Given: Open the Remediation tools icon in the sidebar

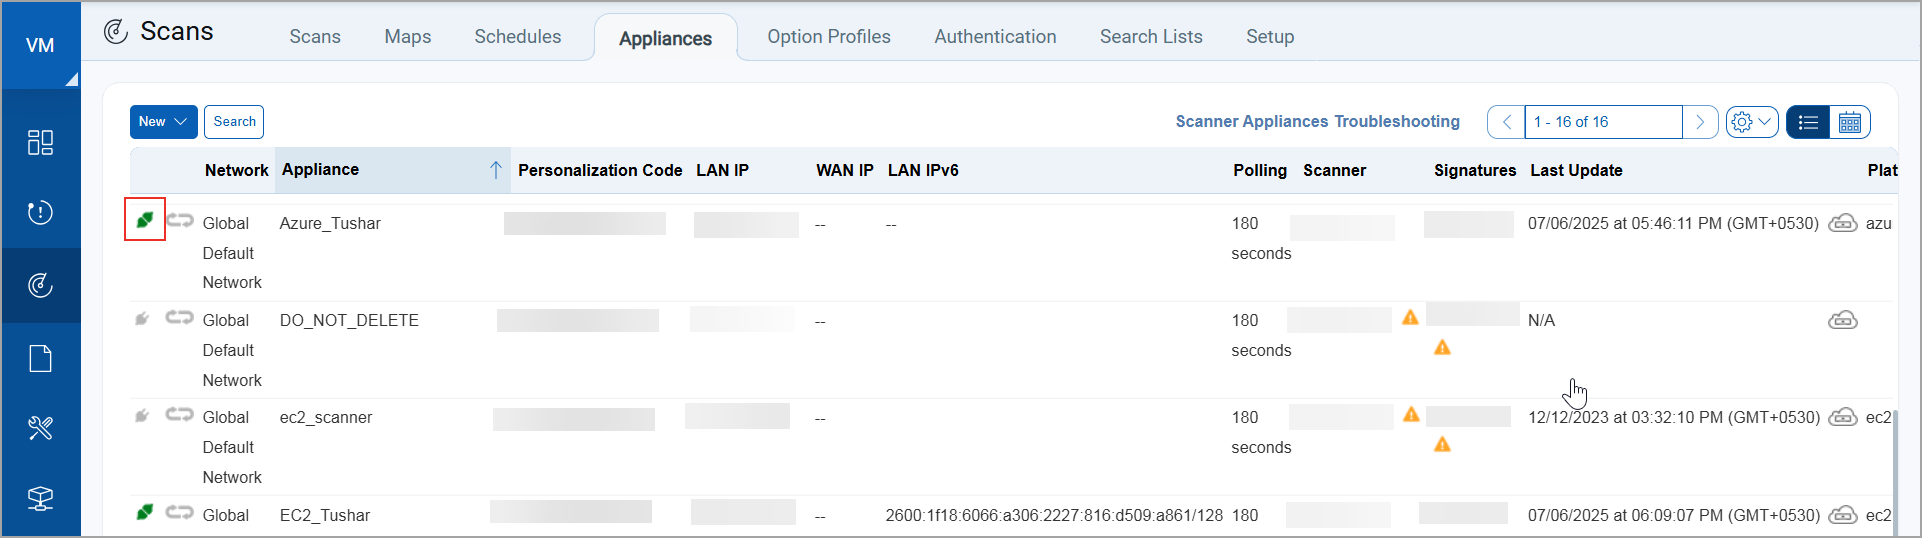Looking at the screenshot, I should [x=40, y=428].
